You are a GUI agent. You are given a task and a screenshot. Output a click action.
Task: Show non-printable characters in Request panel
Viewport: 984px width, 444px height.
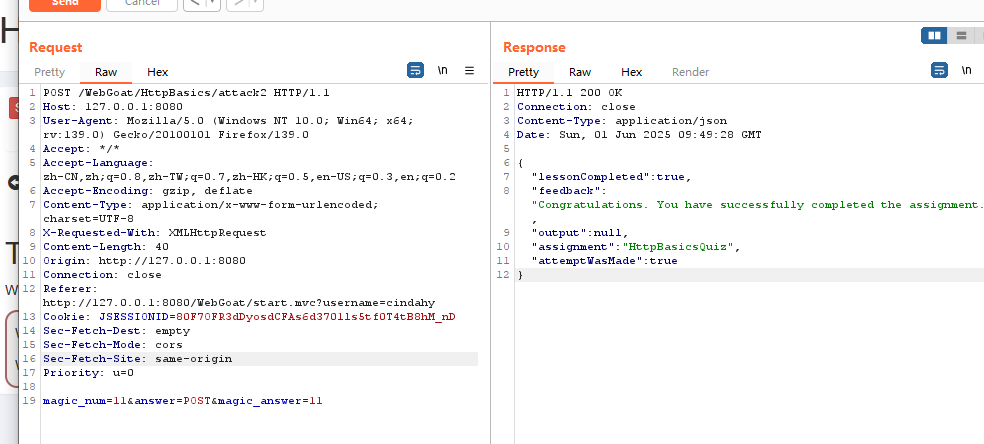click(442, 71)
